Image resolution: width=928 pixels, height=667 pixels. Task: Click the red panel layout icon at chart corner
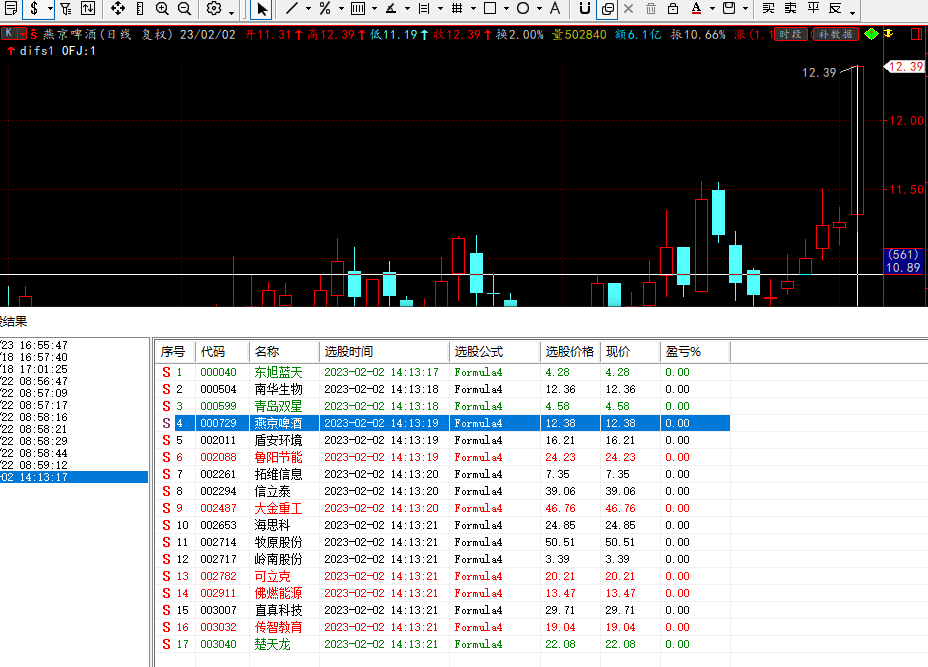coord(916,34)
